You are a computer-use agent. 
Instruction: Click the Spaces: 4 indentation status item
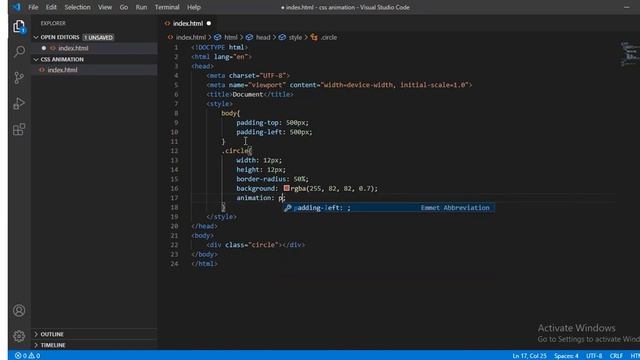(x=566, y=356)
